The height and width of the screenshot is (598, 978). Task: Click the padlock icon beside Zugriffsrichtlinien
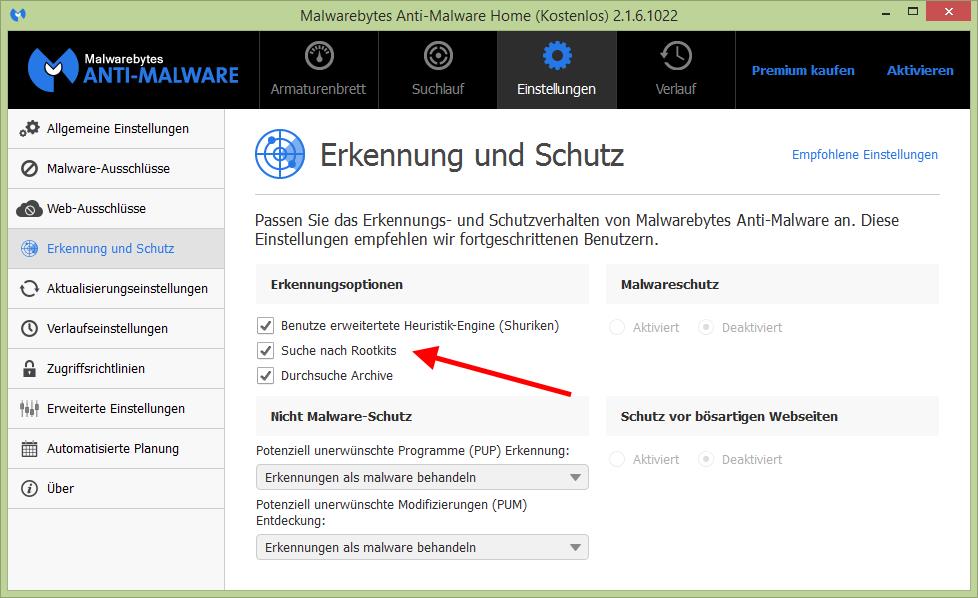pyautogui.click(x=29, y=368)
